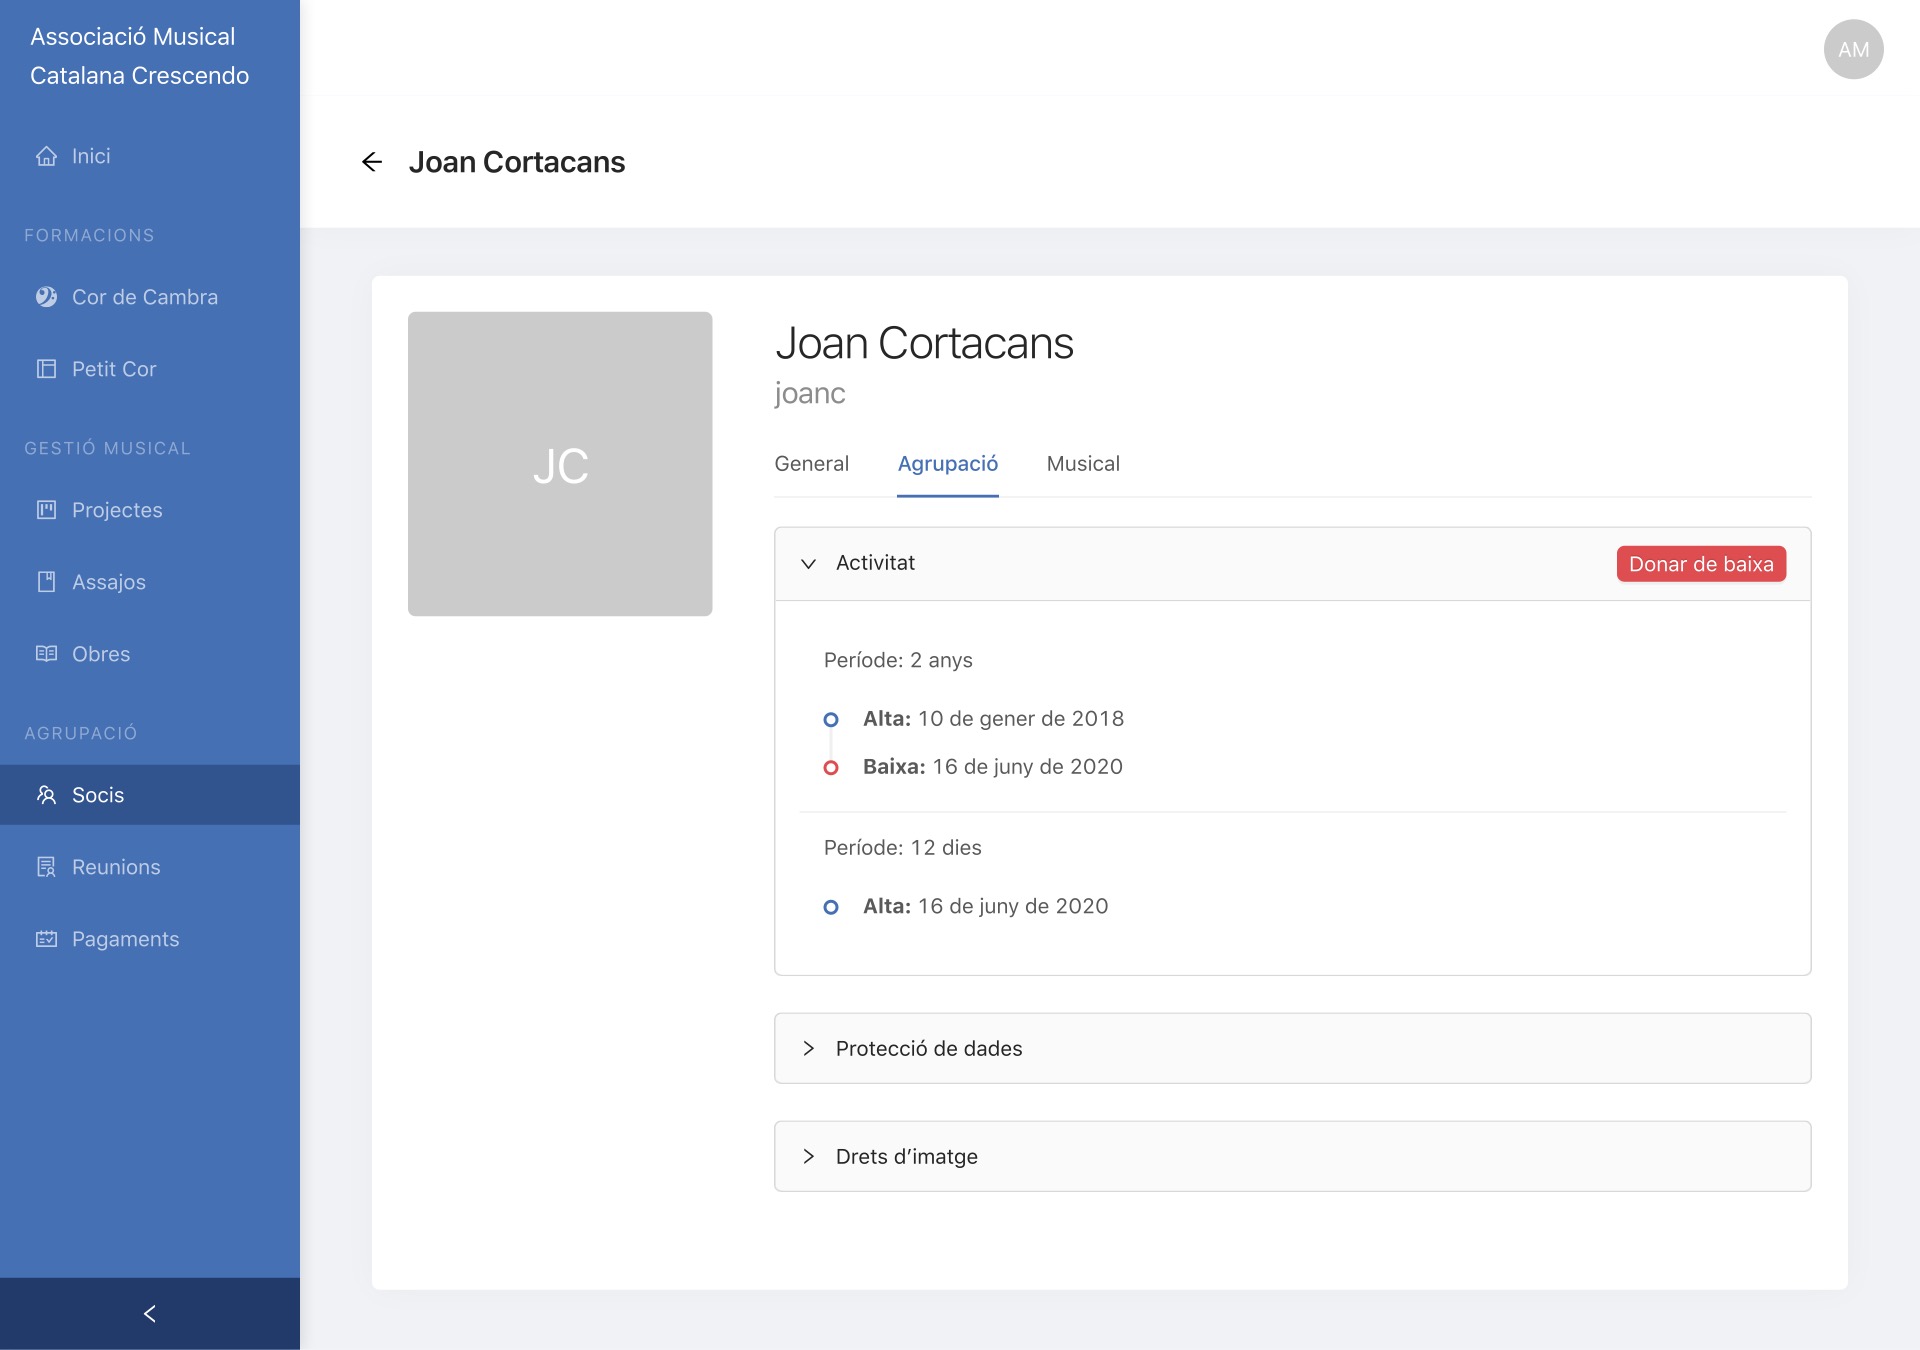Click the Petit Cor sidebar icon

click(x=46, y=369)
